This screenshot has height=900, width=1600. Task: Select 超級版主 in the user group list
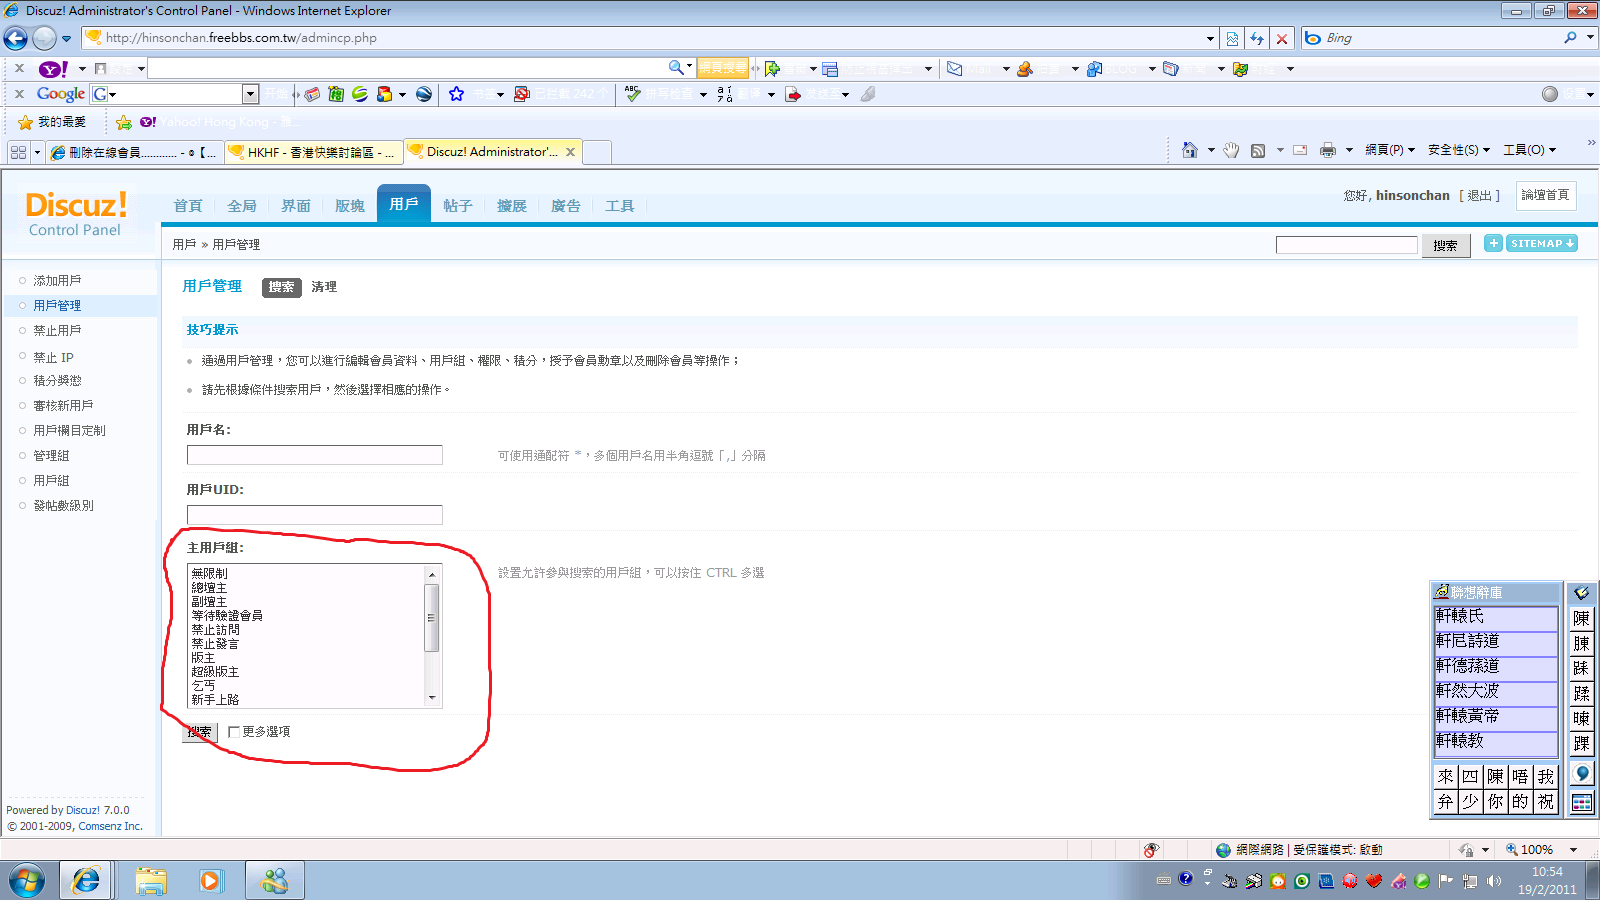point(215,672)
